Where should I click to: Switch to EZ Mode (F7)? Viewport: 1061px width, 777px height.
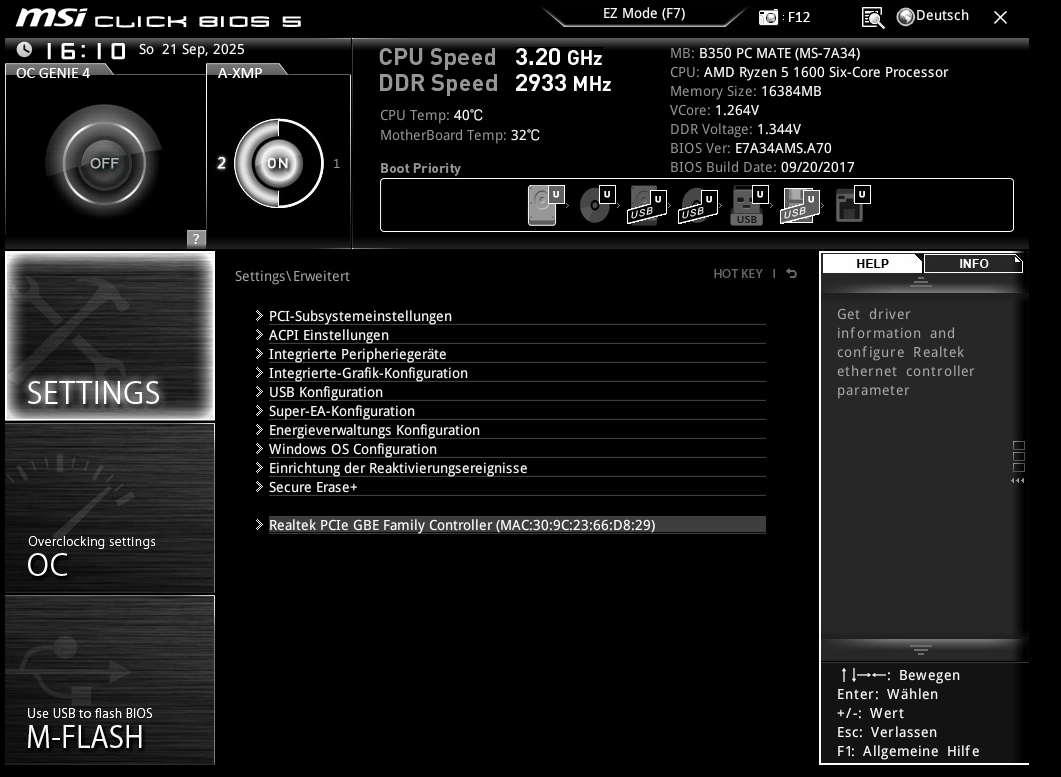click(x=644, y=14)
